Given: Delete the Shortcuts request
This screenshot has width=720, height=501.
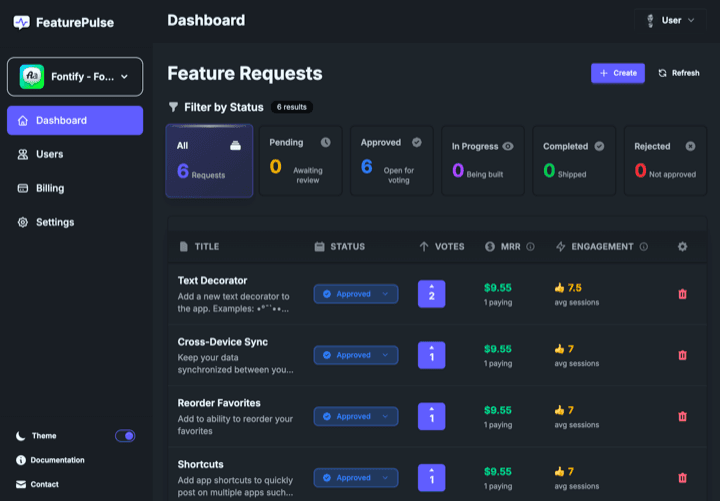Looking at the screenshot, I should point(682,478).
